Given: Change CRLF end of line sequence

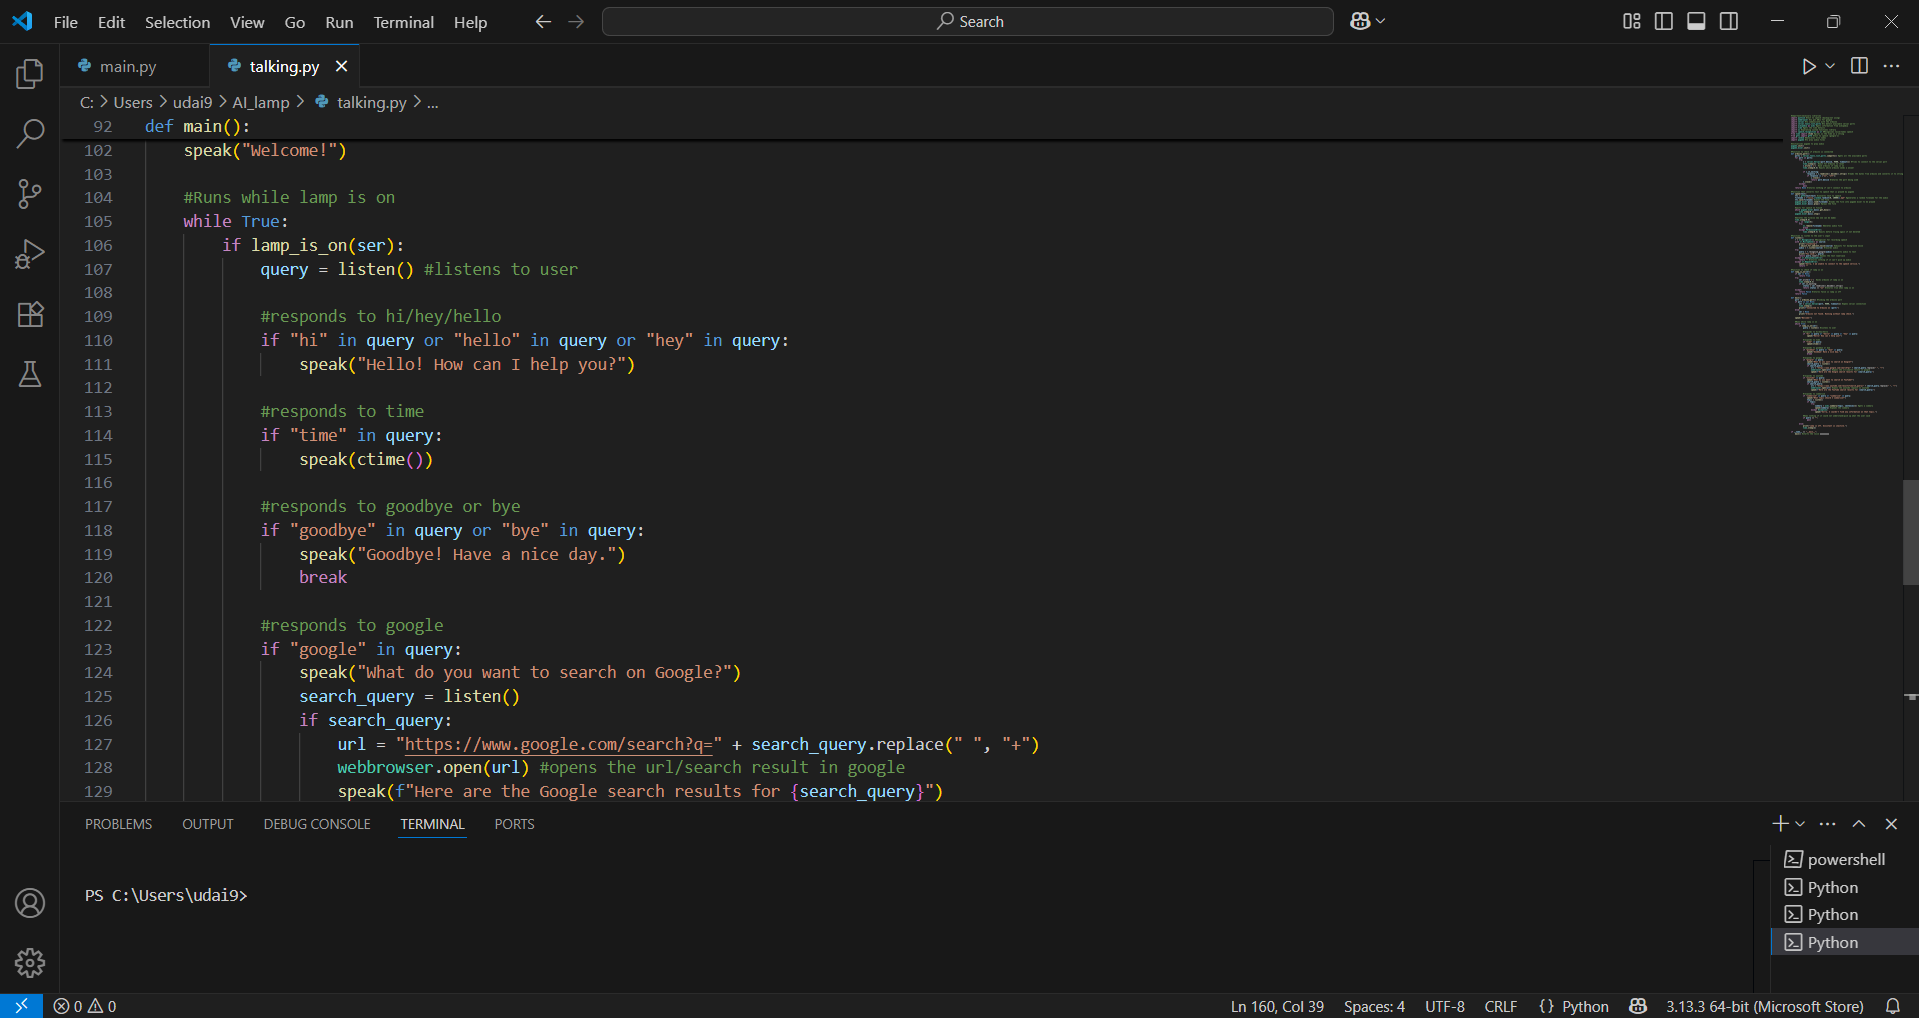Looking at the screenshot, I should (1500, 1006).
